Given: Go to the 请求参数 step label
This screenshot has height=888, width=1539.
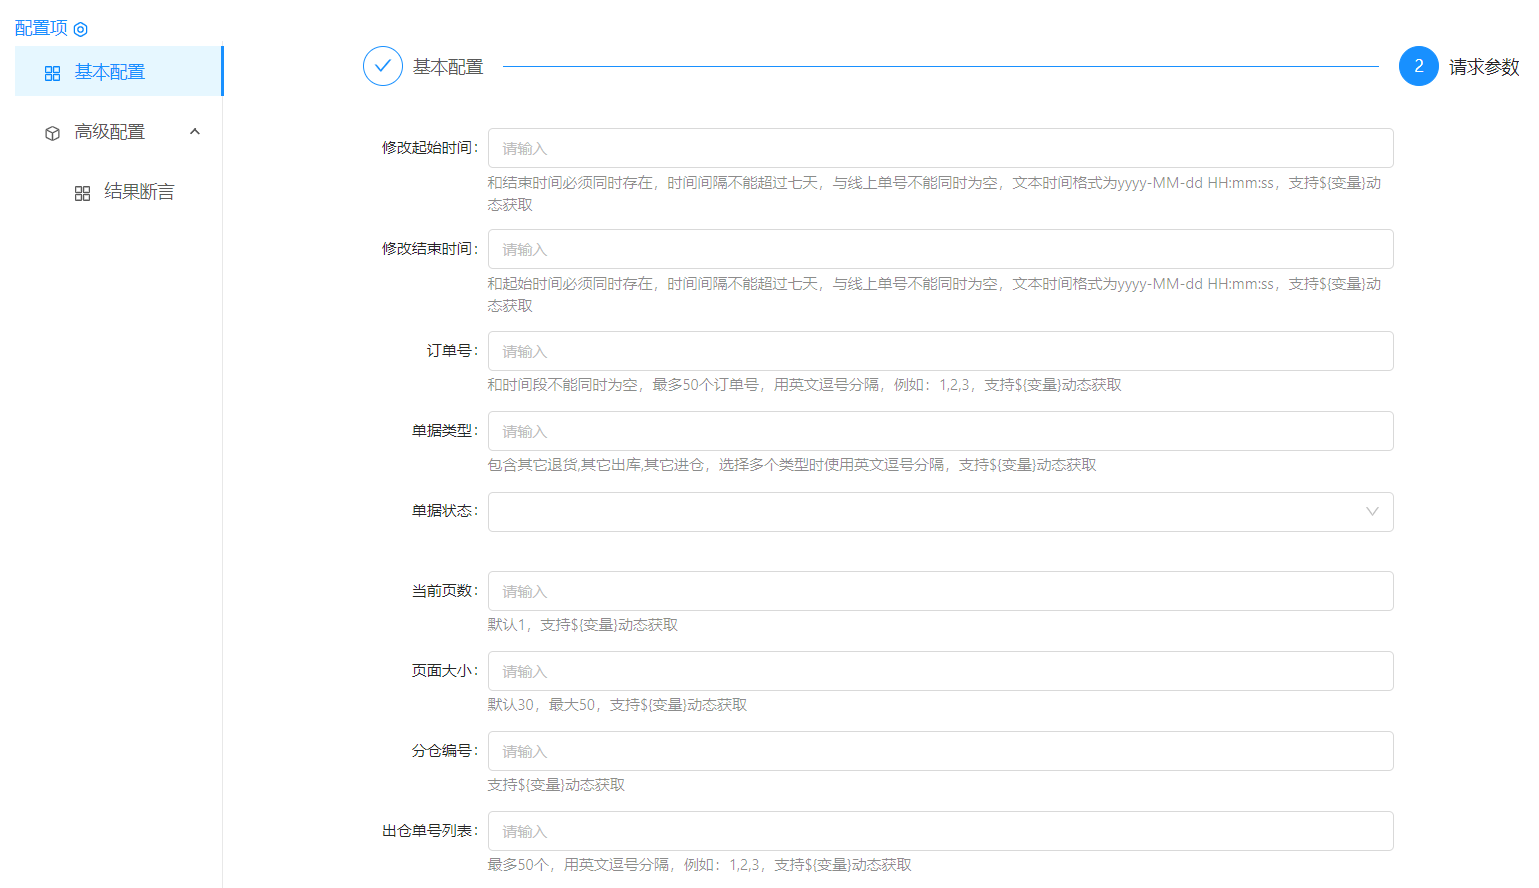Looking at the screenshot, I should [1484, 67].
